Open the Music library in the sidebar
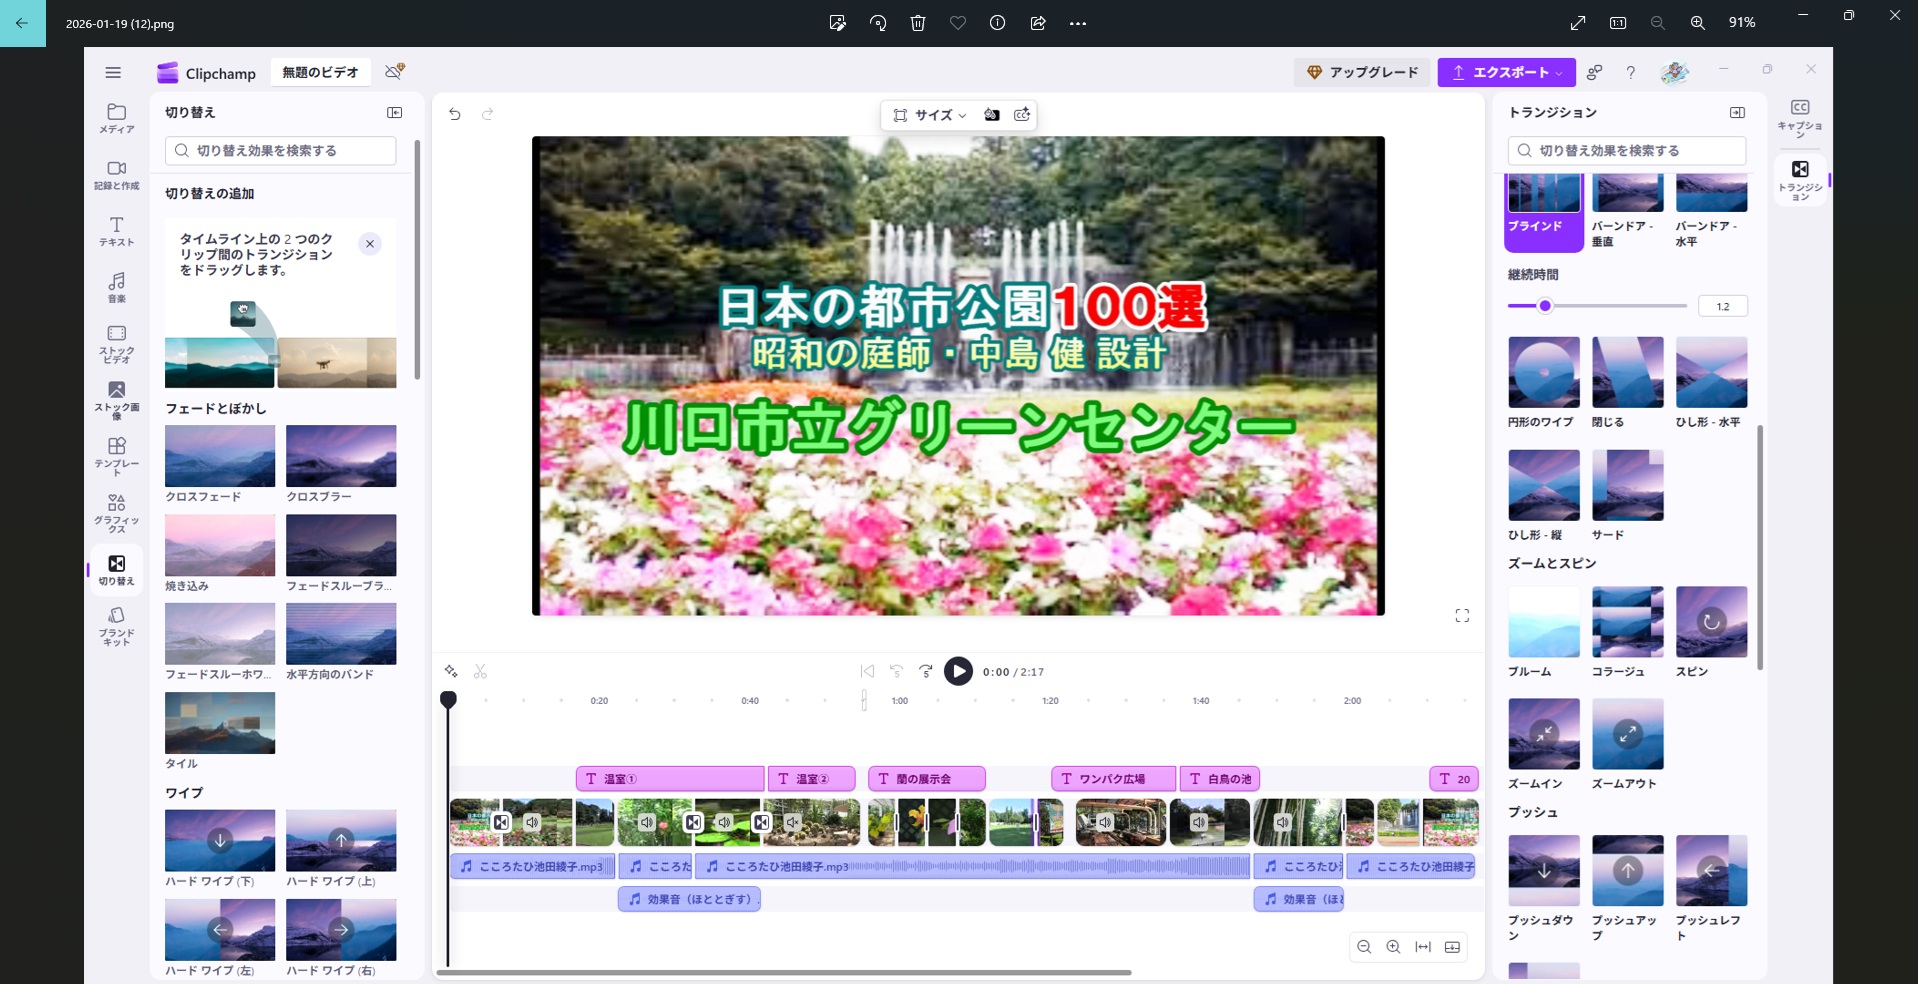The width and height of the screenshot is (1918, 984). tap(116, 287)
